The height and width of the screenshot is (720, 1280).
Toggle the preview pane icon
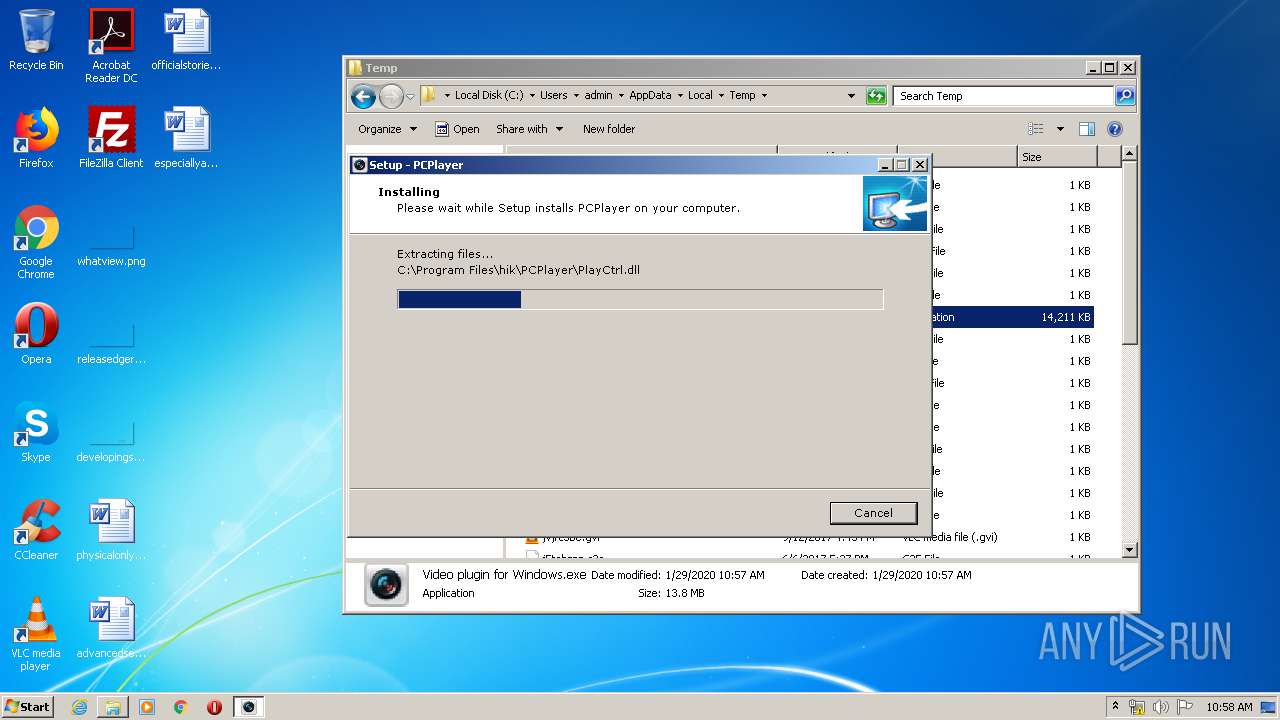[x=1087, y=129]
